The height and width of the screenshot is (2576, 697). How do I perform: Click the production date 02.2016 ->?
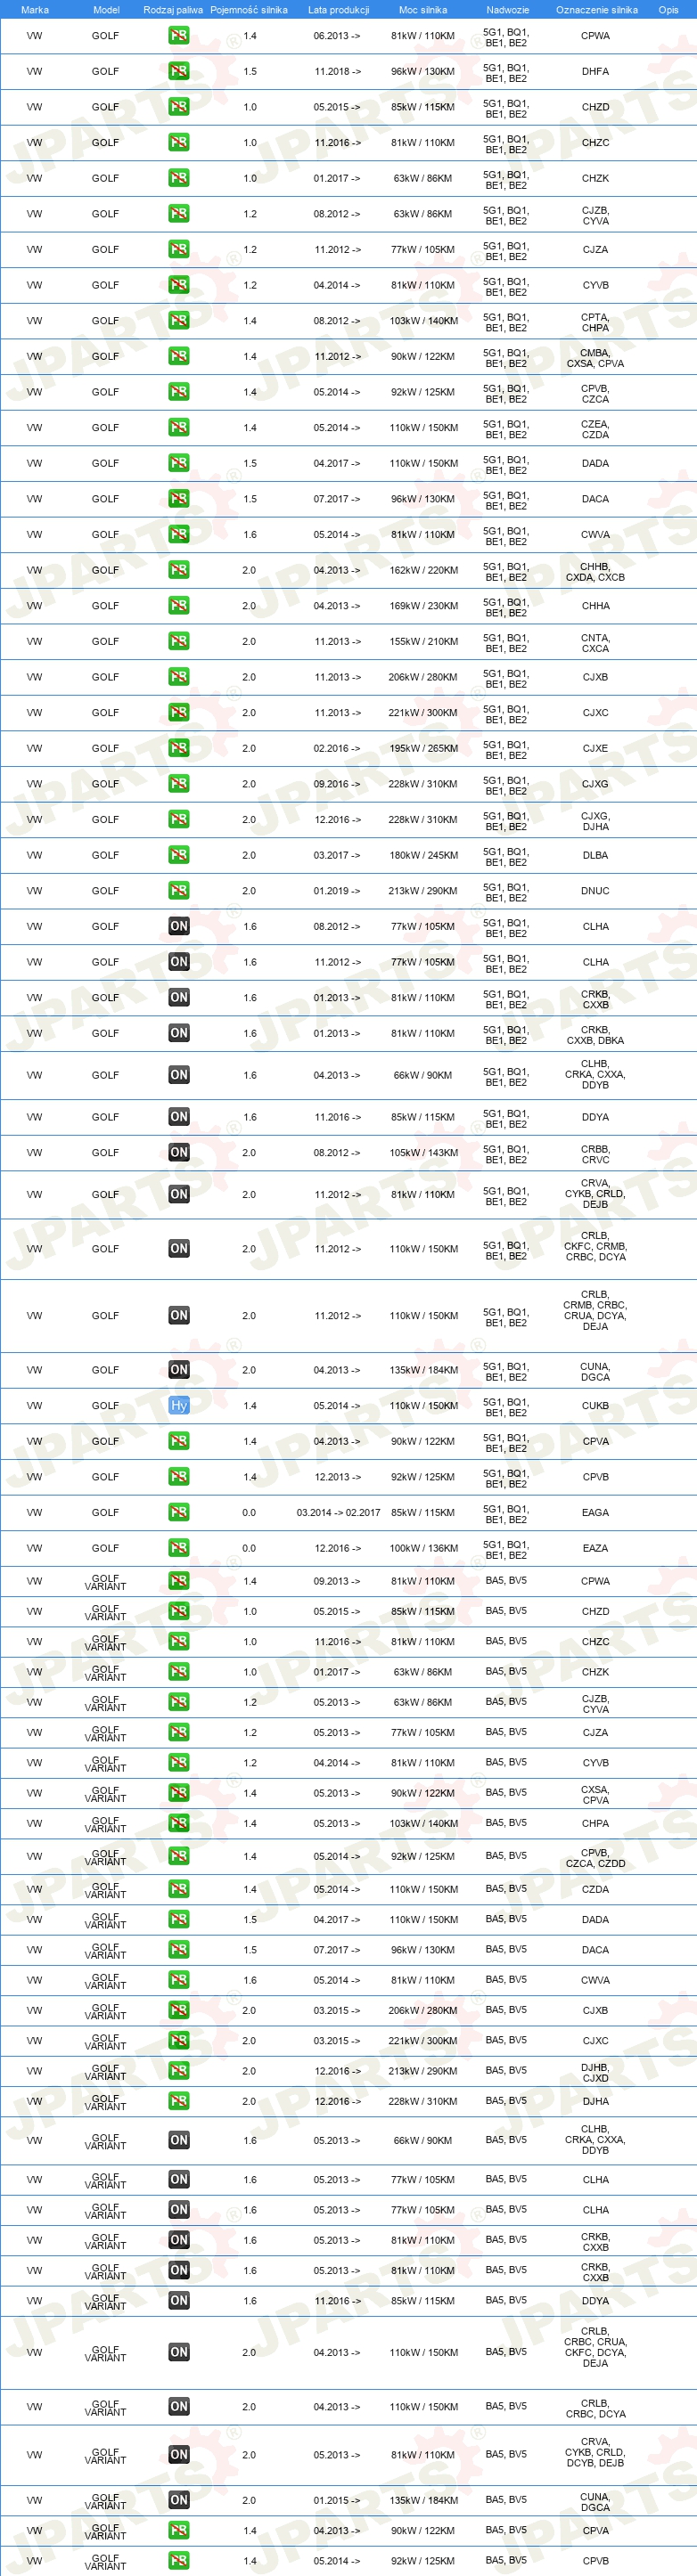click(337, 749)
